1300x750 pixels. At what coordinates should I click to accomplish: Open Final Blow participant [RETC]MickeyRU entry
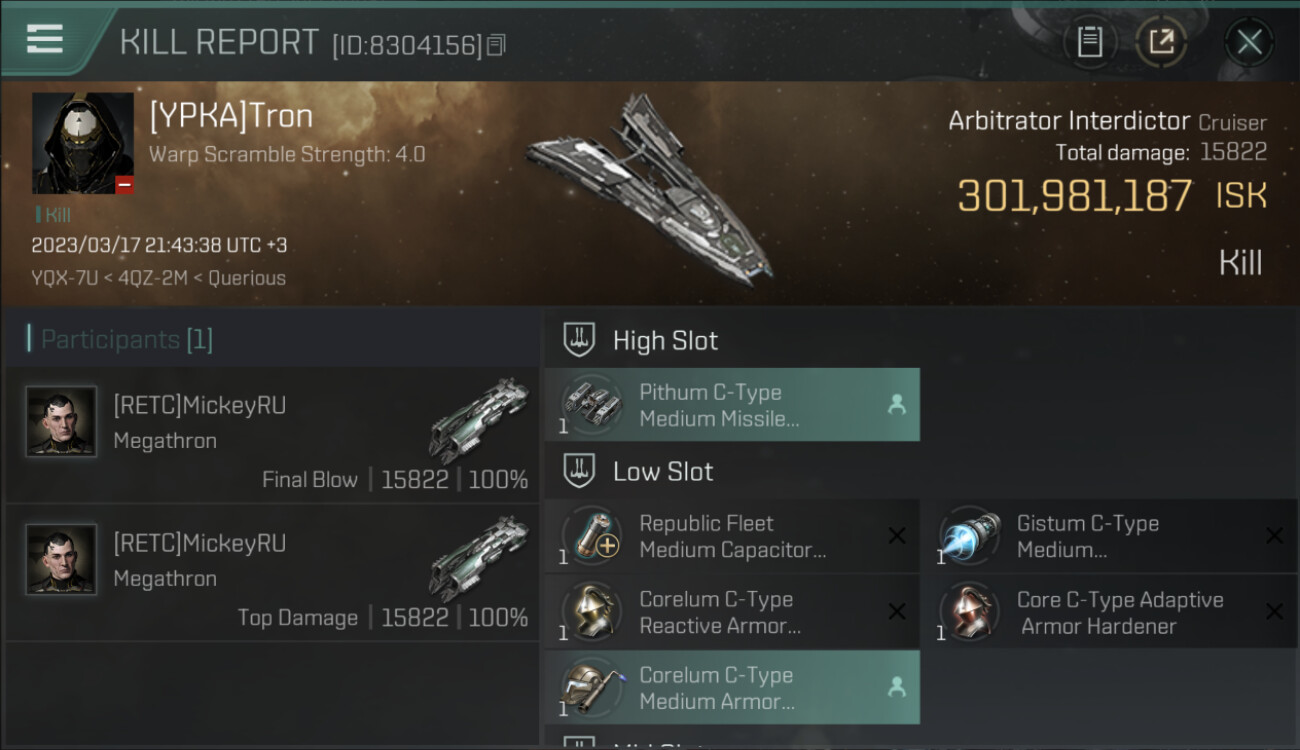pyautogui.click(x=272, y=435)
